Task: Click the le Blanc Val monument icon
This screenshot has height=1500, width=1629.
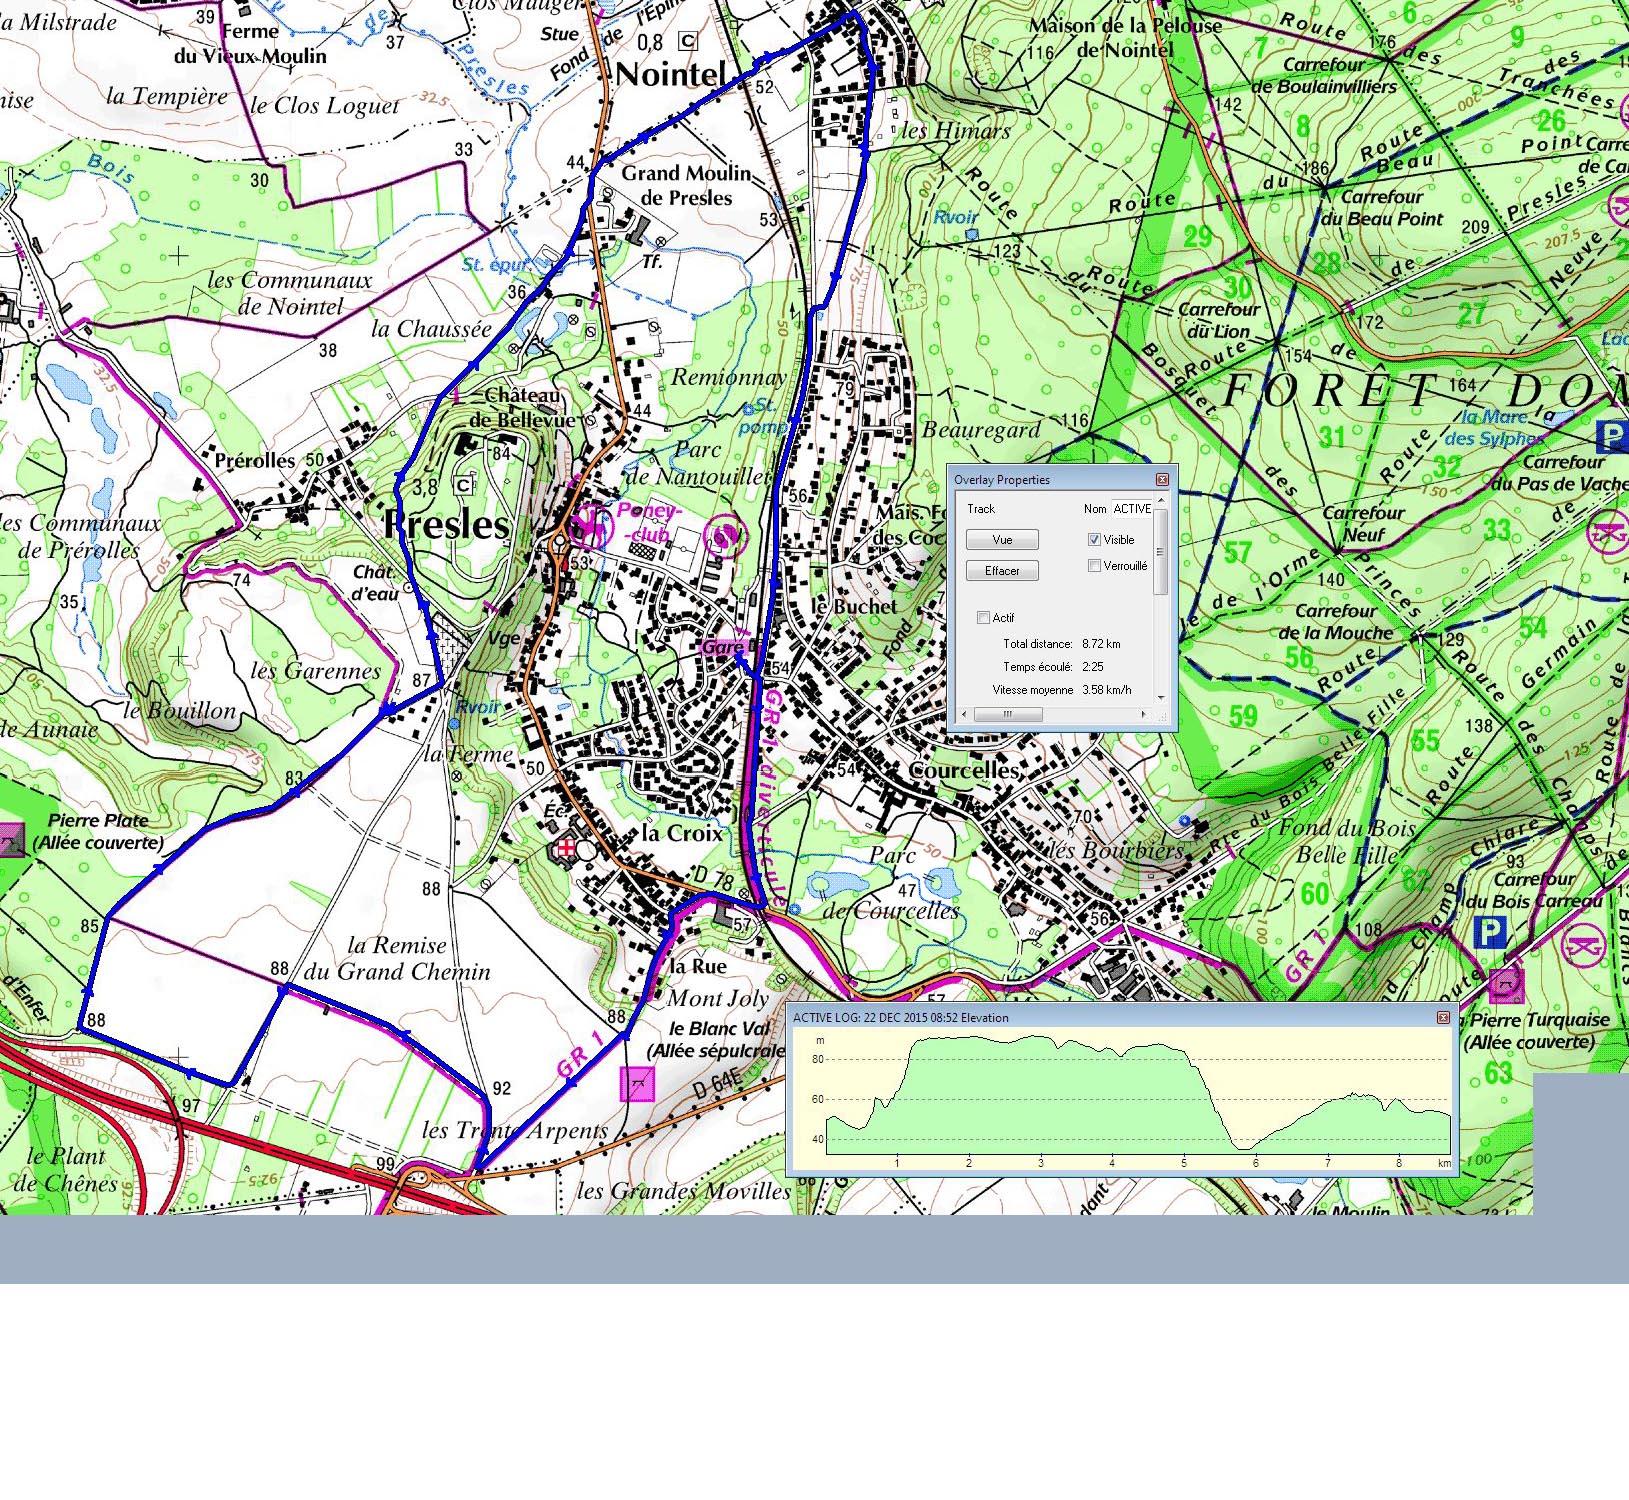Action: coord(637,1084)
